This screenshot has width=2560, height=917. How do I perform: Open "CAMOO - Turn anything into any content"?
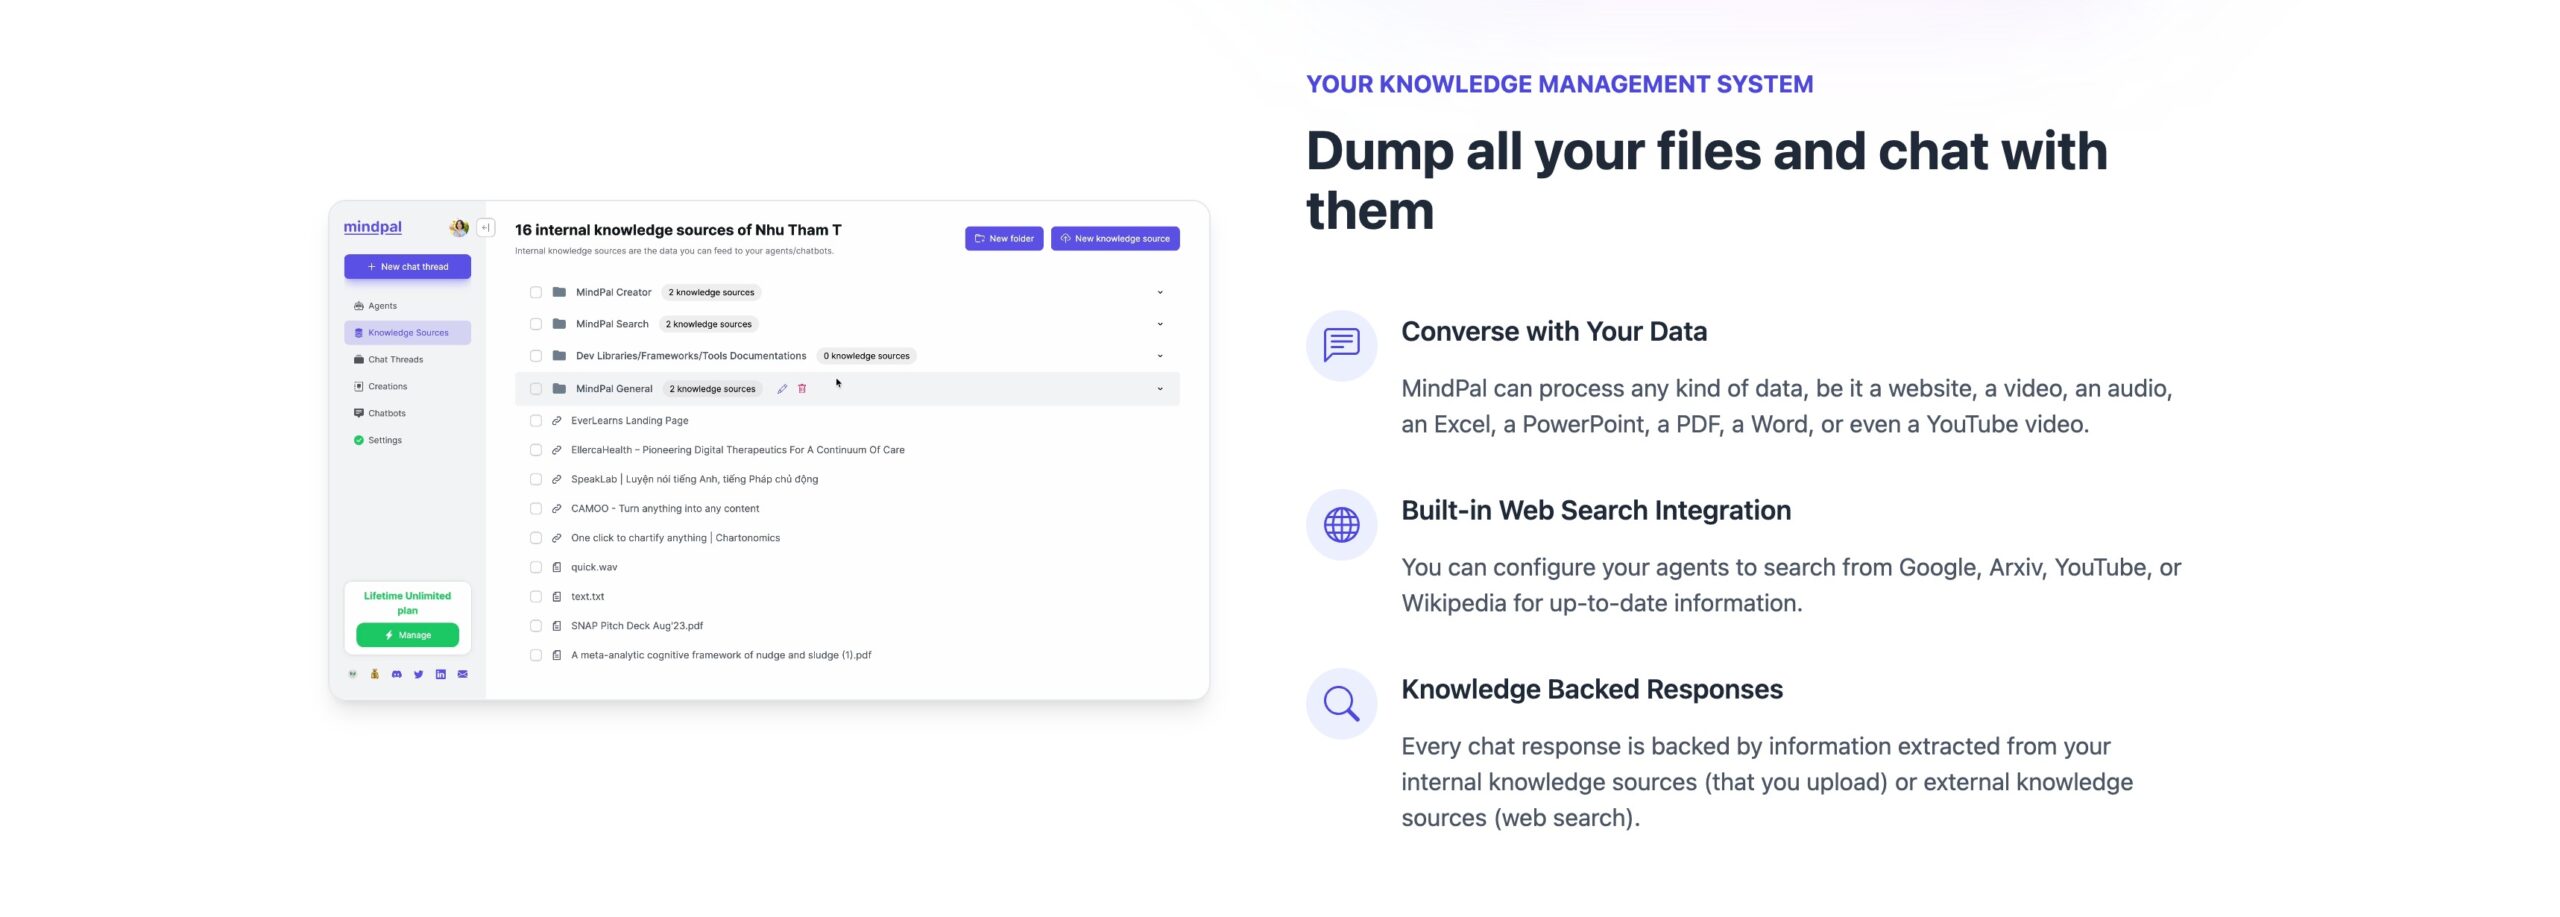(665, 510)
